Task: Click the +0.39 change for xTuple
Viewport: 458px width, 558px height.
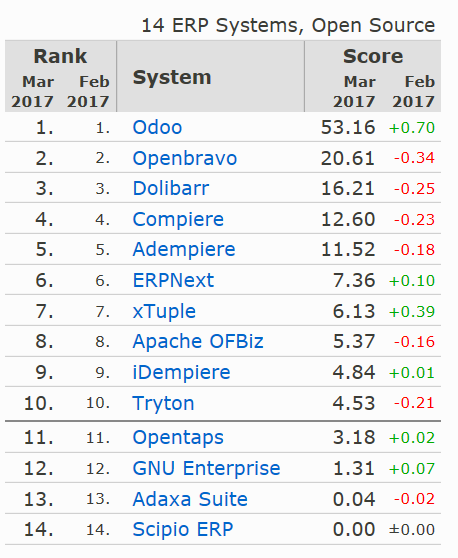Action: (x=412, y=312)
